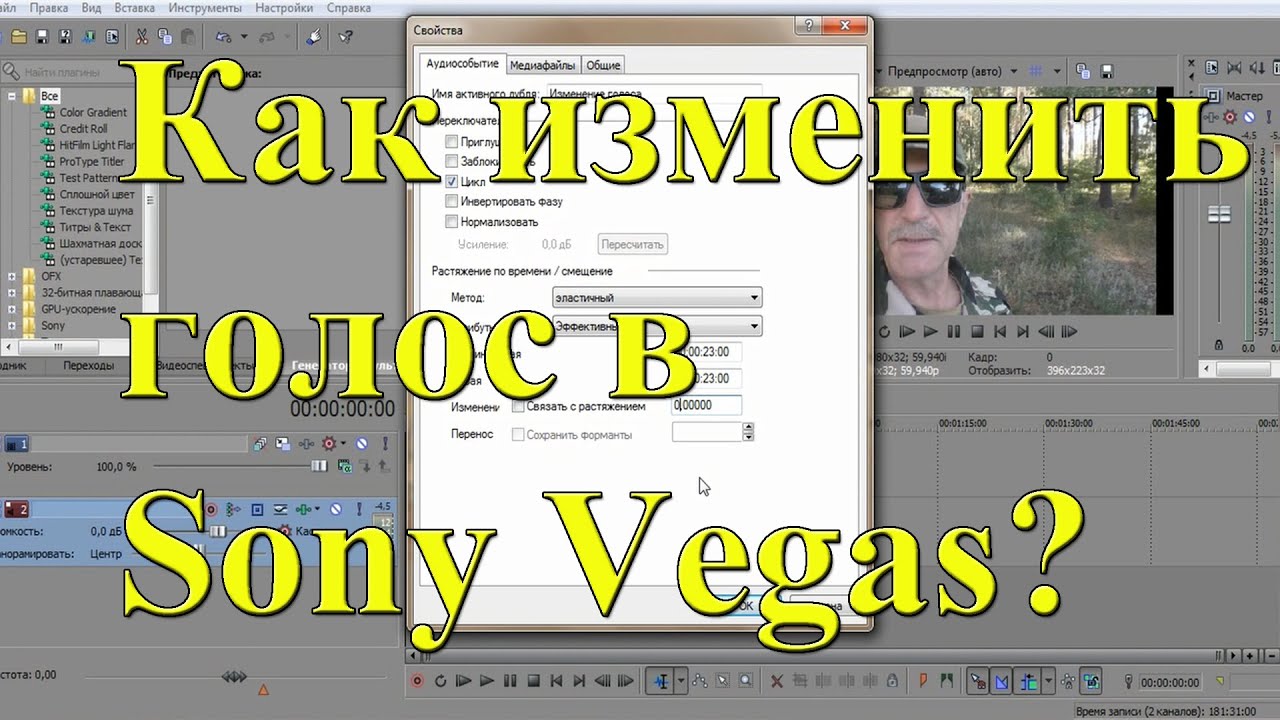Toggle the Цикл checkbox

coord(452,181)
